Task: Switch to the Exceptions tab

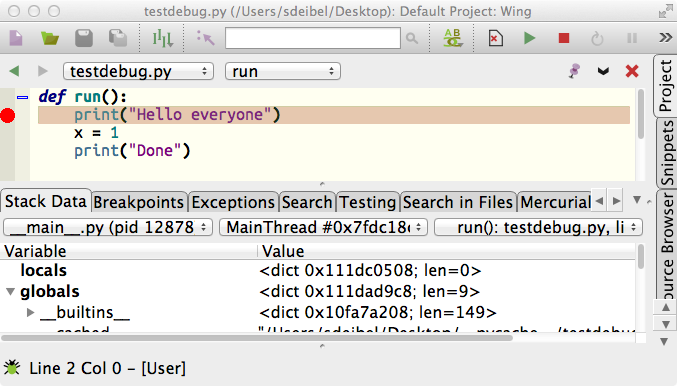Action: point(233,202)
